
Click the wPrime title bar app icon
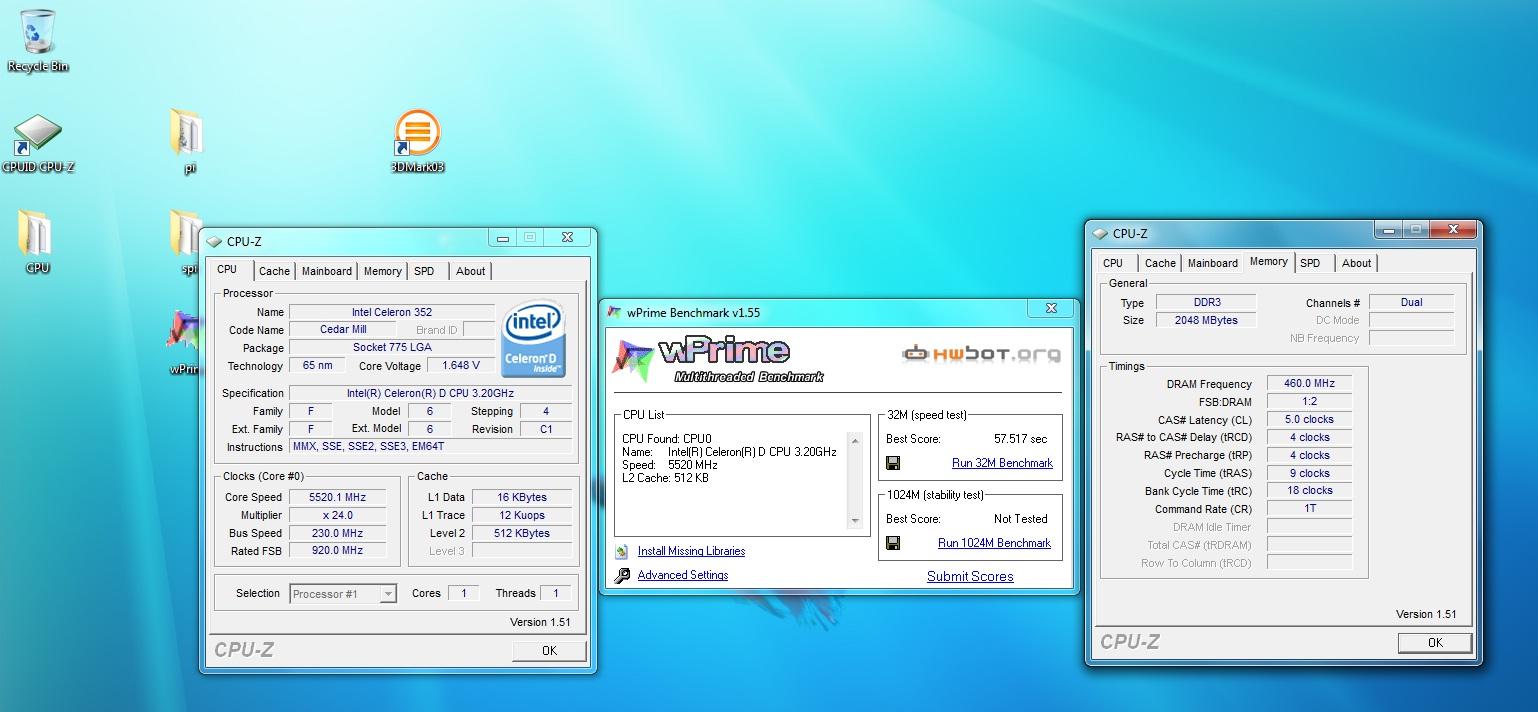(614, 312)
